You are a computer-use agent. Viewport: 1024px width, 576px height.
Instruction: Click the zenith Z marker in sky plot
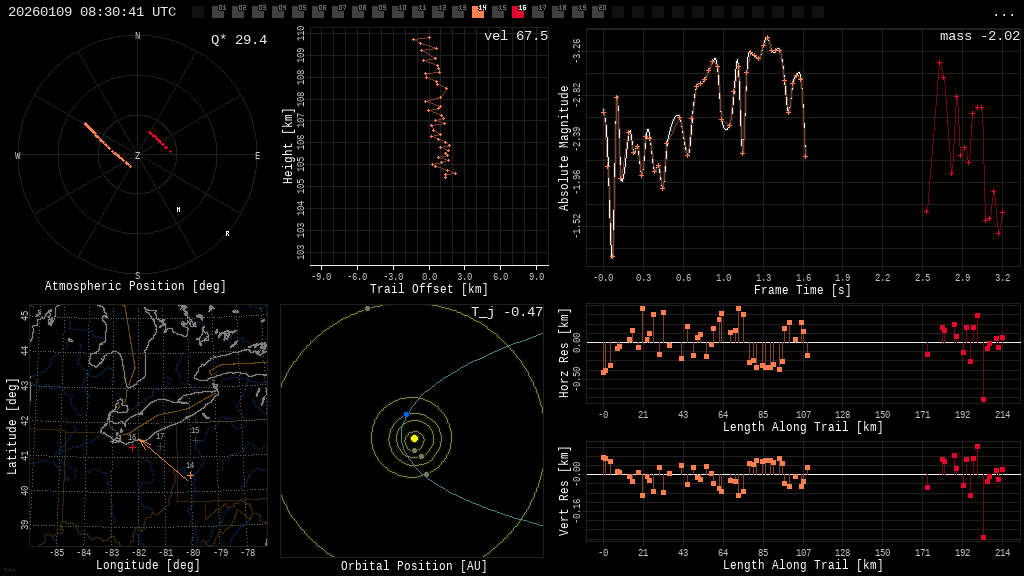tap(137, 156)
